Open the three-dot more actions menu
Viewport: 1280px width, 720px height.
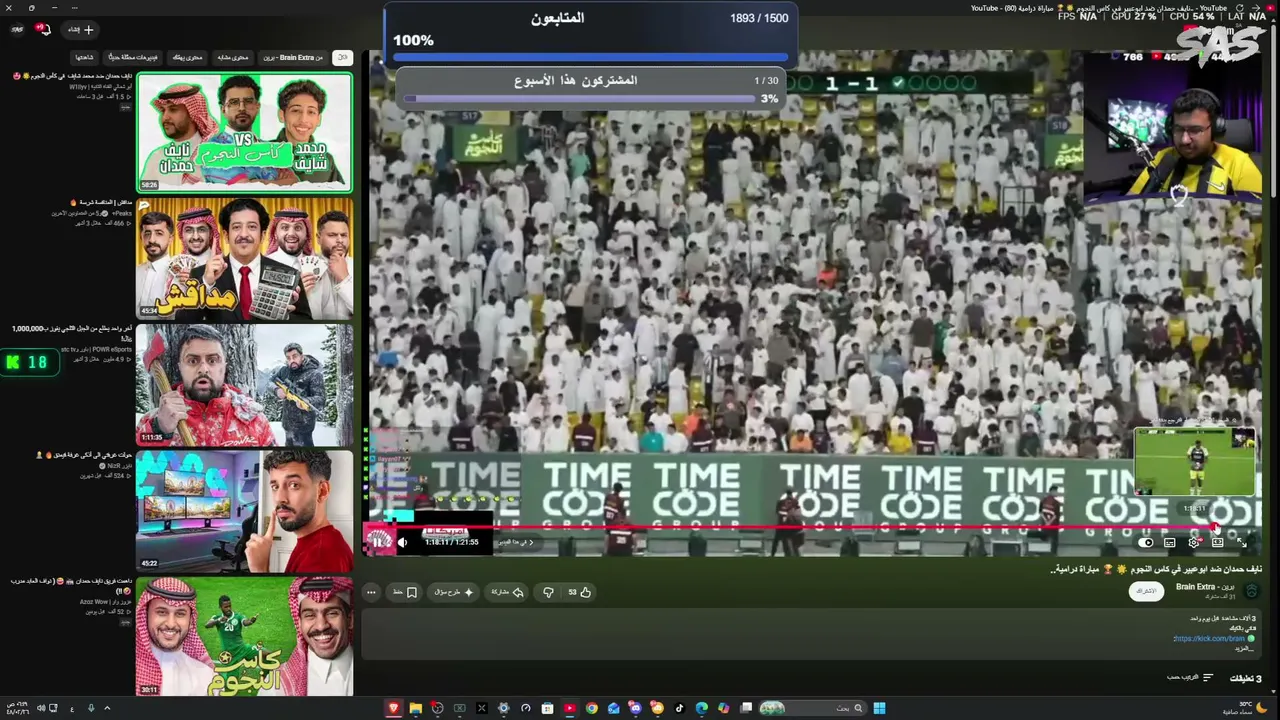(x=371, y=592)
